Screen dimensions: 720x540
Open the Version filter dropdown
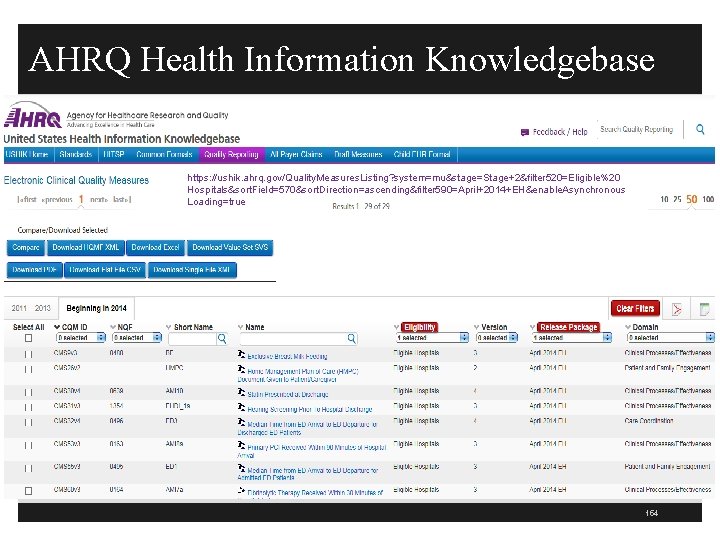497,338
